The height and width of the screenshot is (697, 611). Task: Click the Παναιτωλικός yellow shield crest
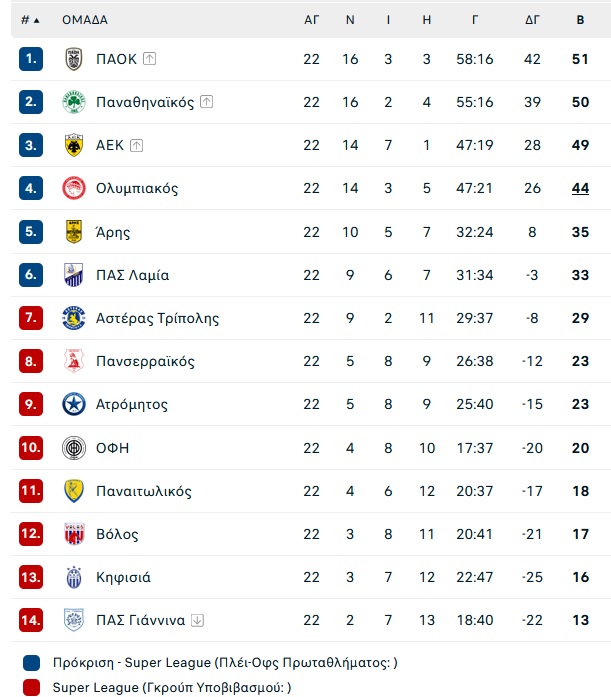point(74,491)
